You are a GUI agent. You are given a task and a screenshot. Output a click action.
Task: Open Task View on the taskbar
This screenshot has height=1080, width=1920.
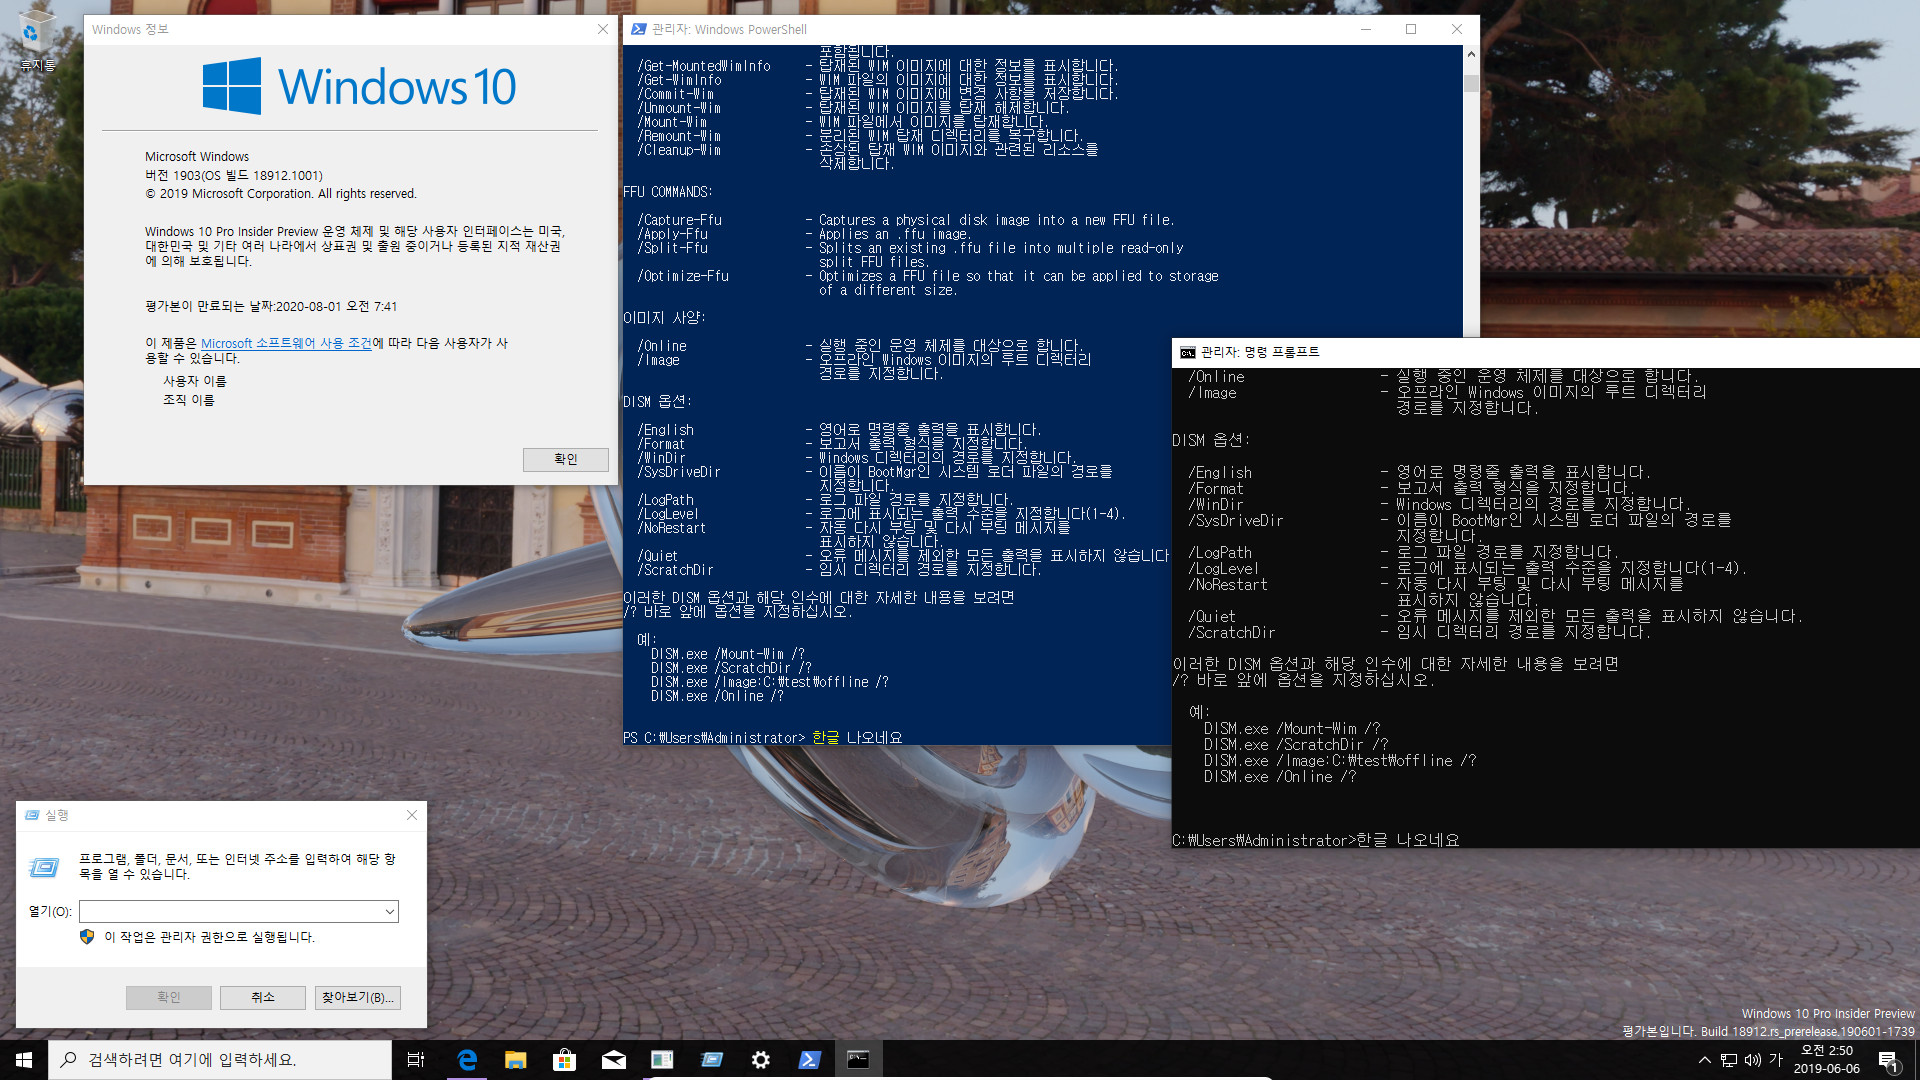point(416,1060)
